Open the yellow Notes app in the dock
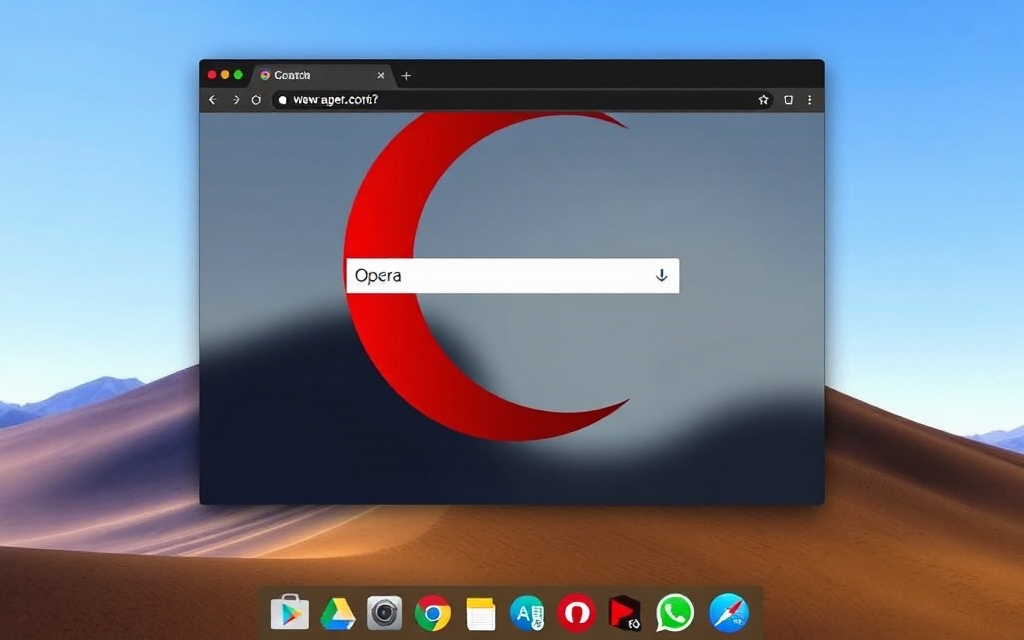1024x640 pixels. coord(481,614)
